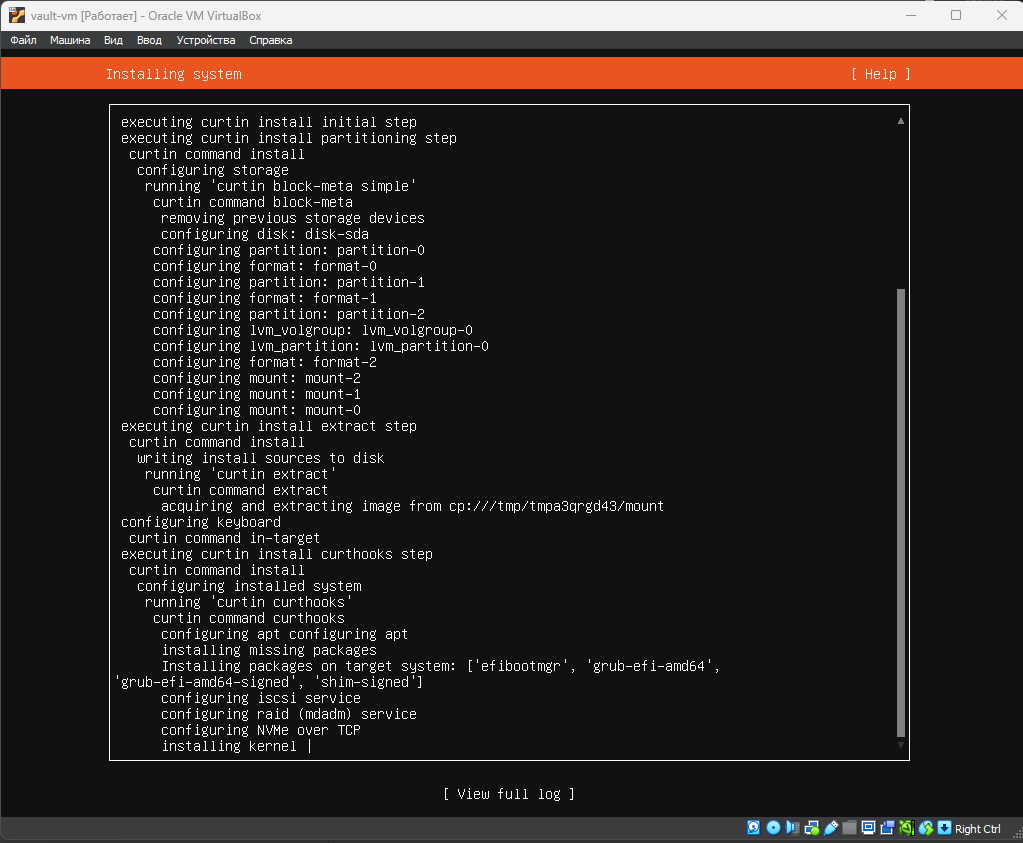1023x843 pixels.
Task: Click the Right Ctrl host key label
Action: coord(977,829)
